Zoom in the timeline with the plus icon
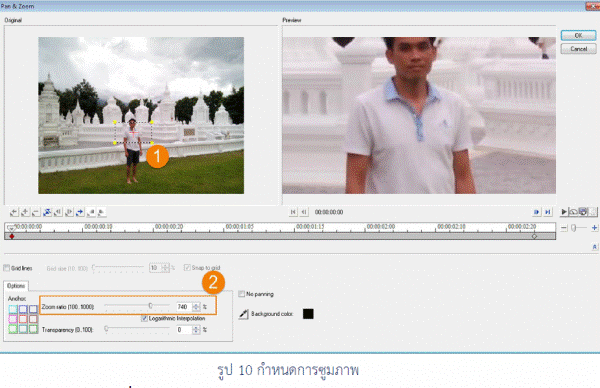 (x=594, y=228)
